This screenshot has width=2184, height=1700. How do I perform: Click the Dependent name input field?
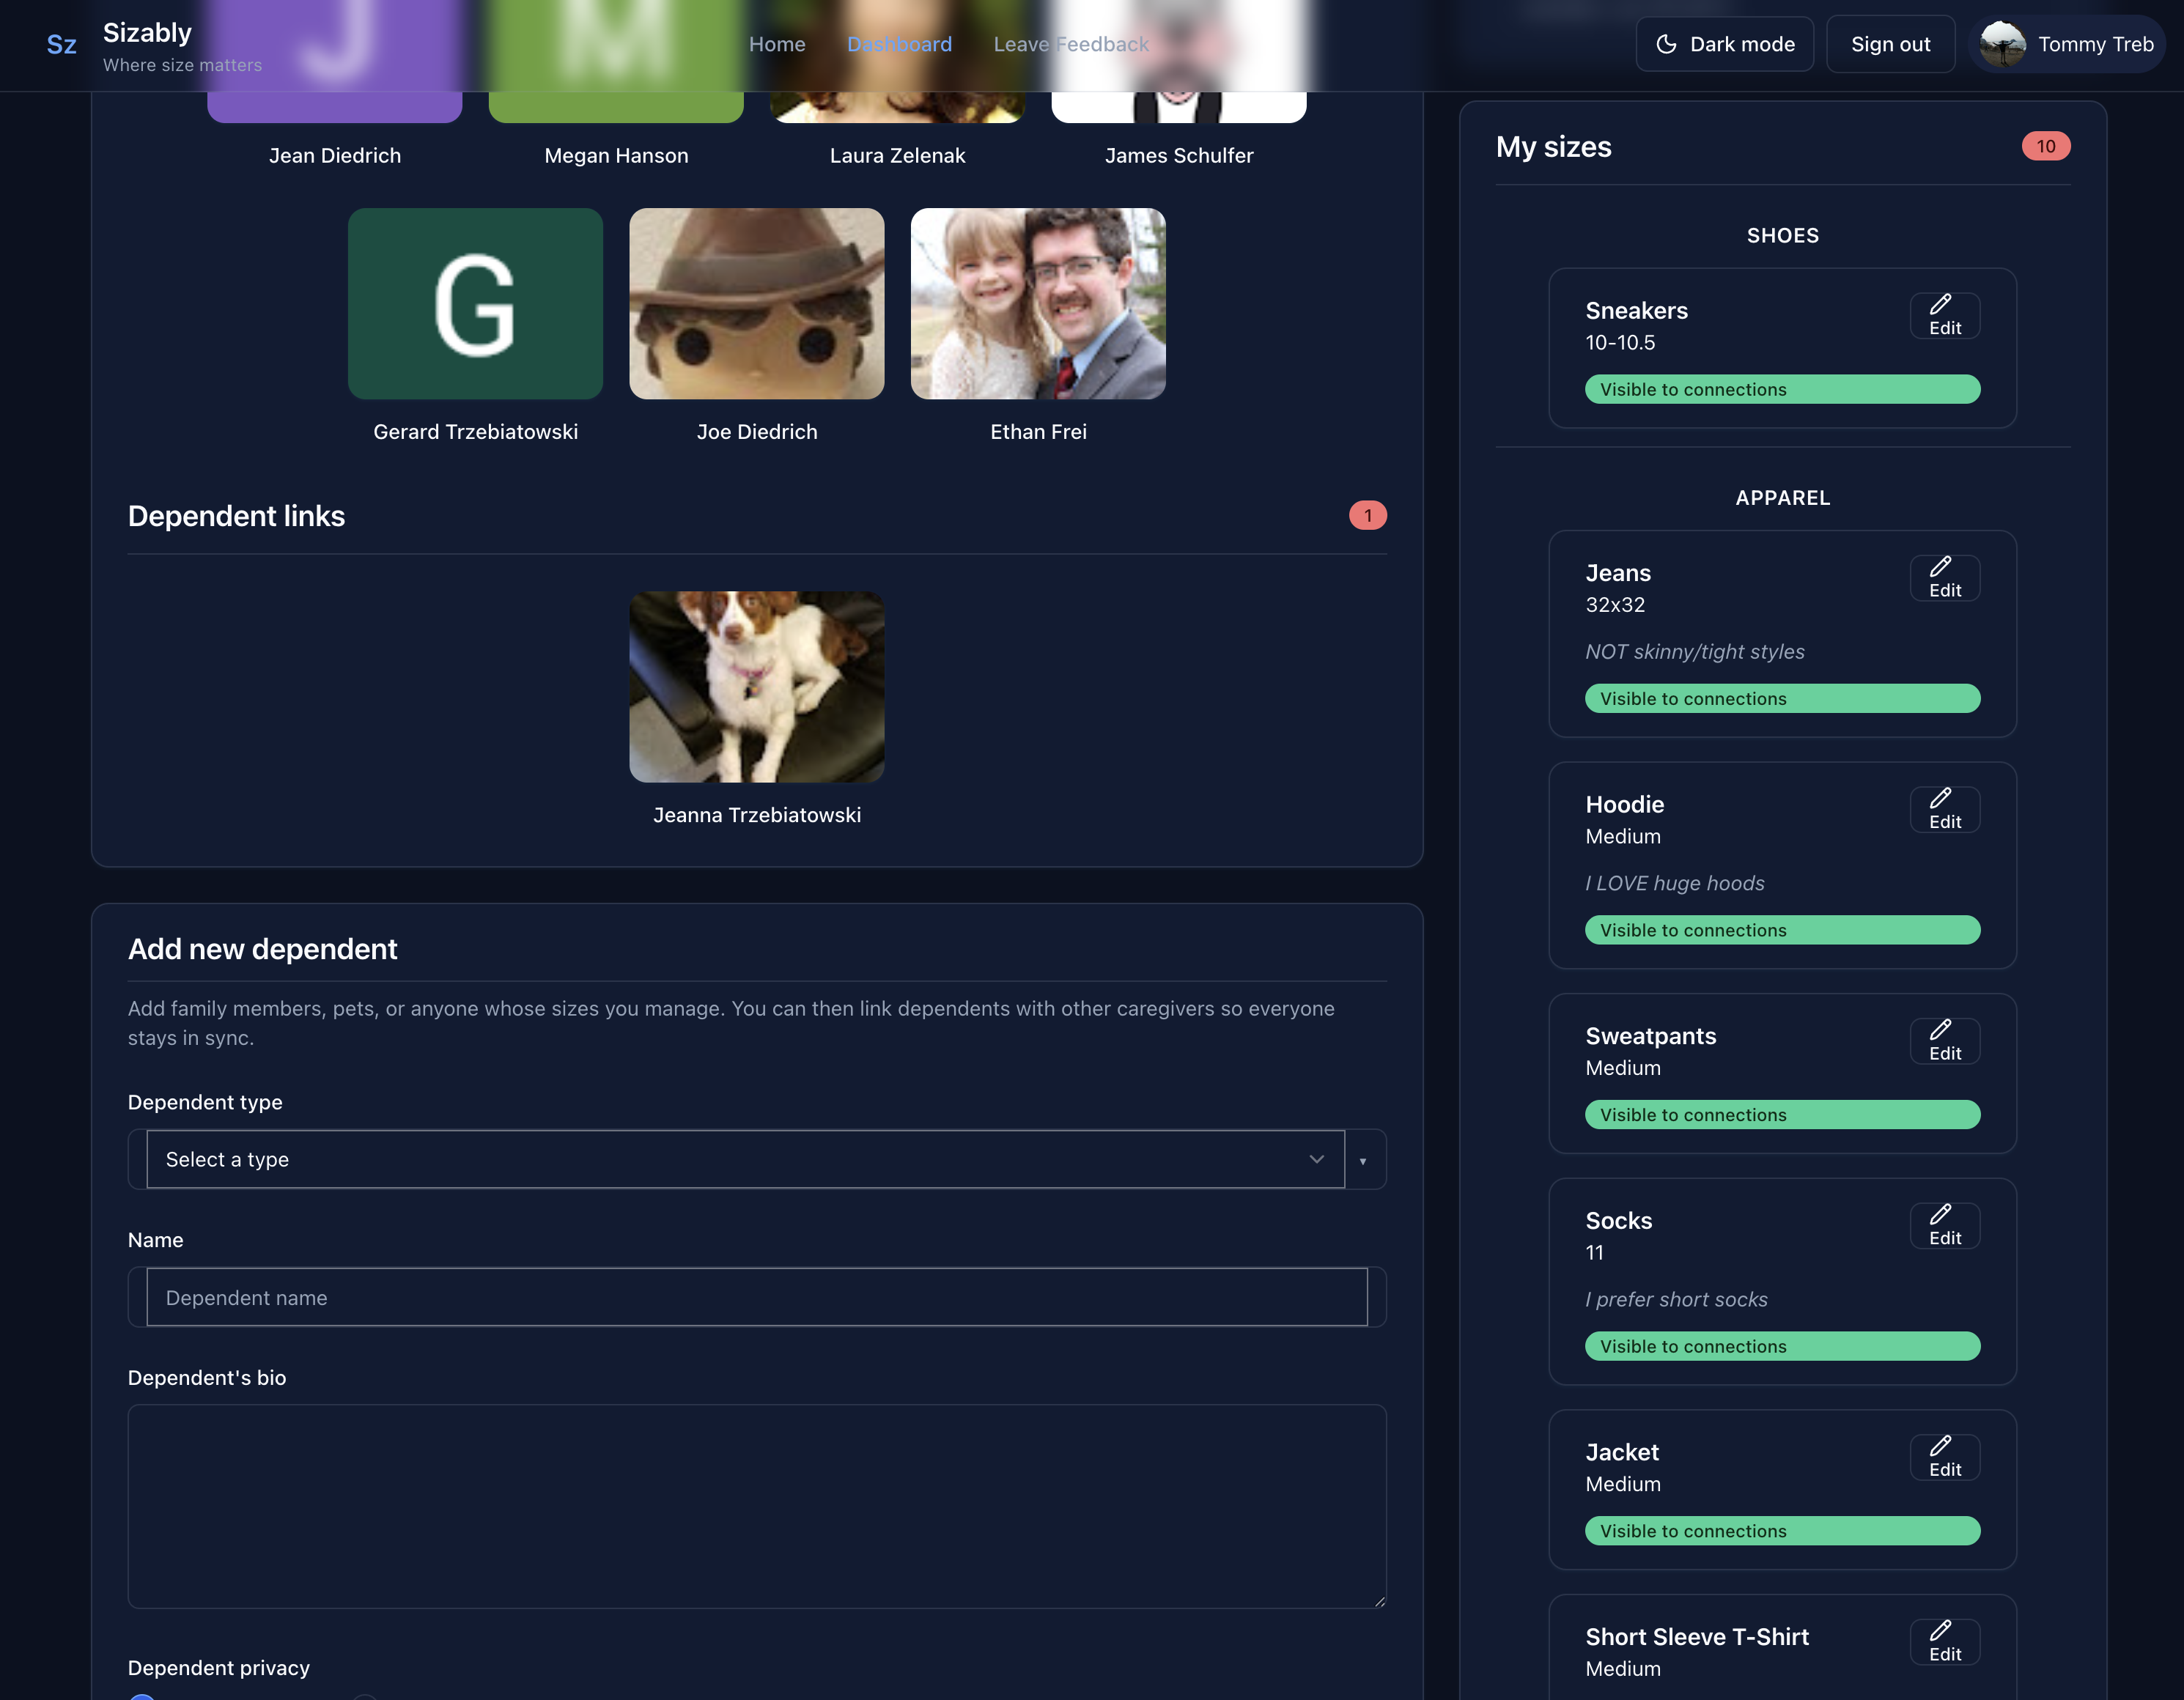[756, 1297]
